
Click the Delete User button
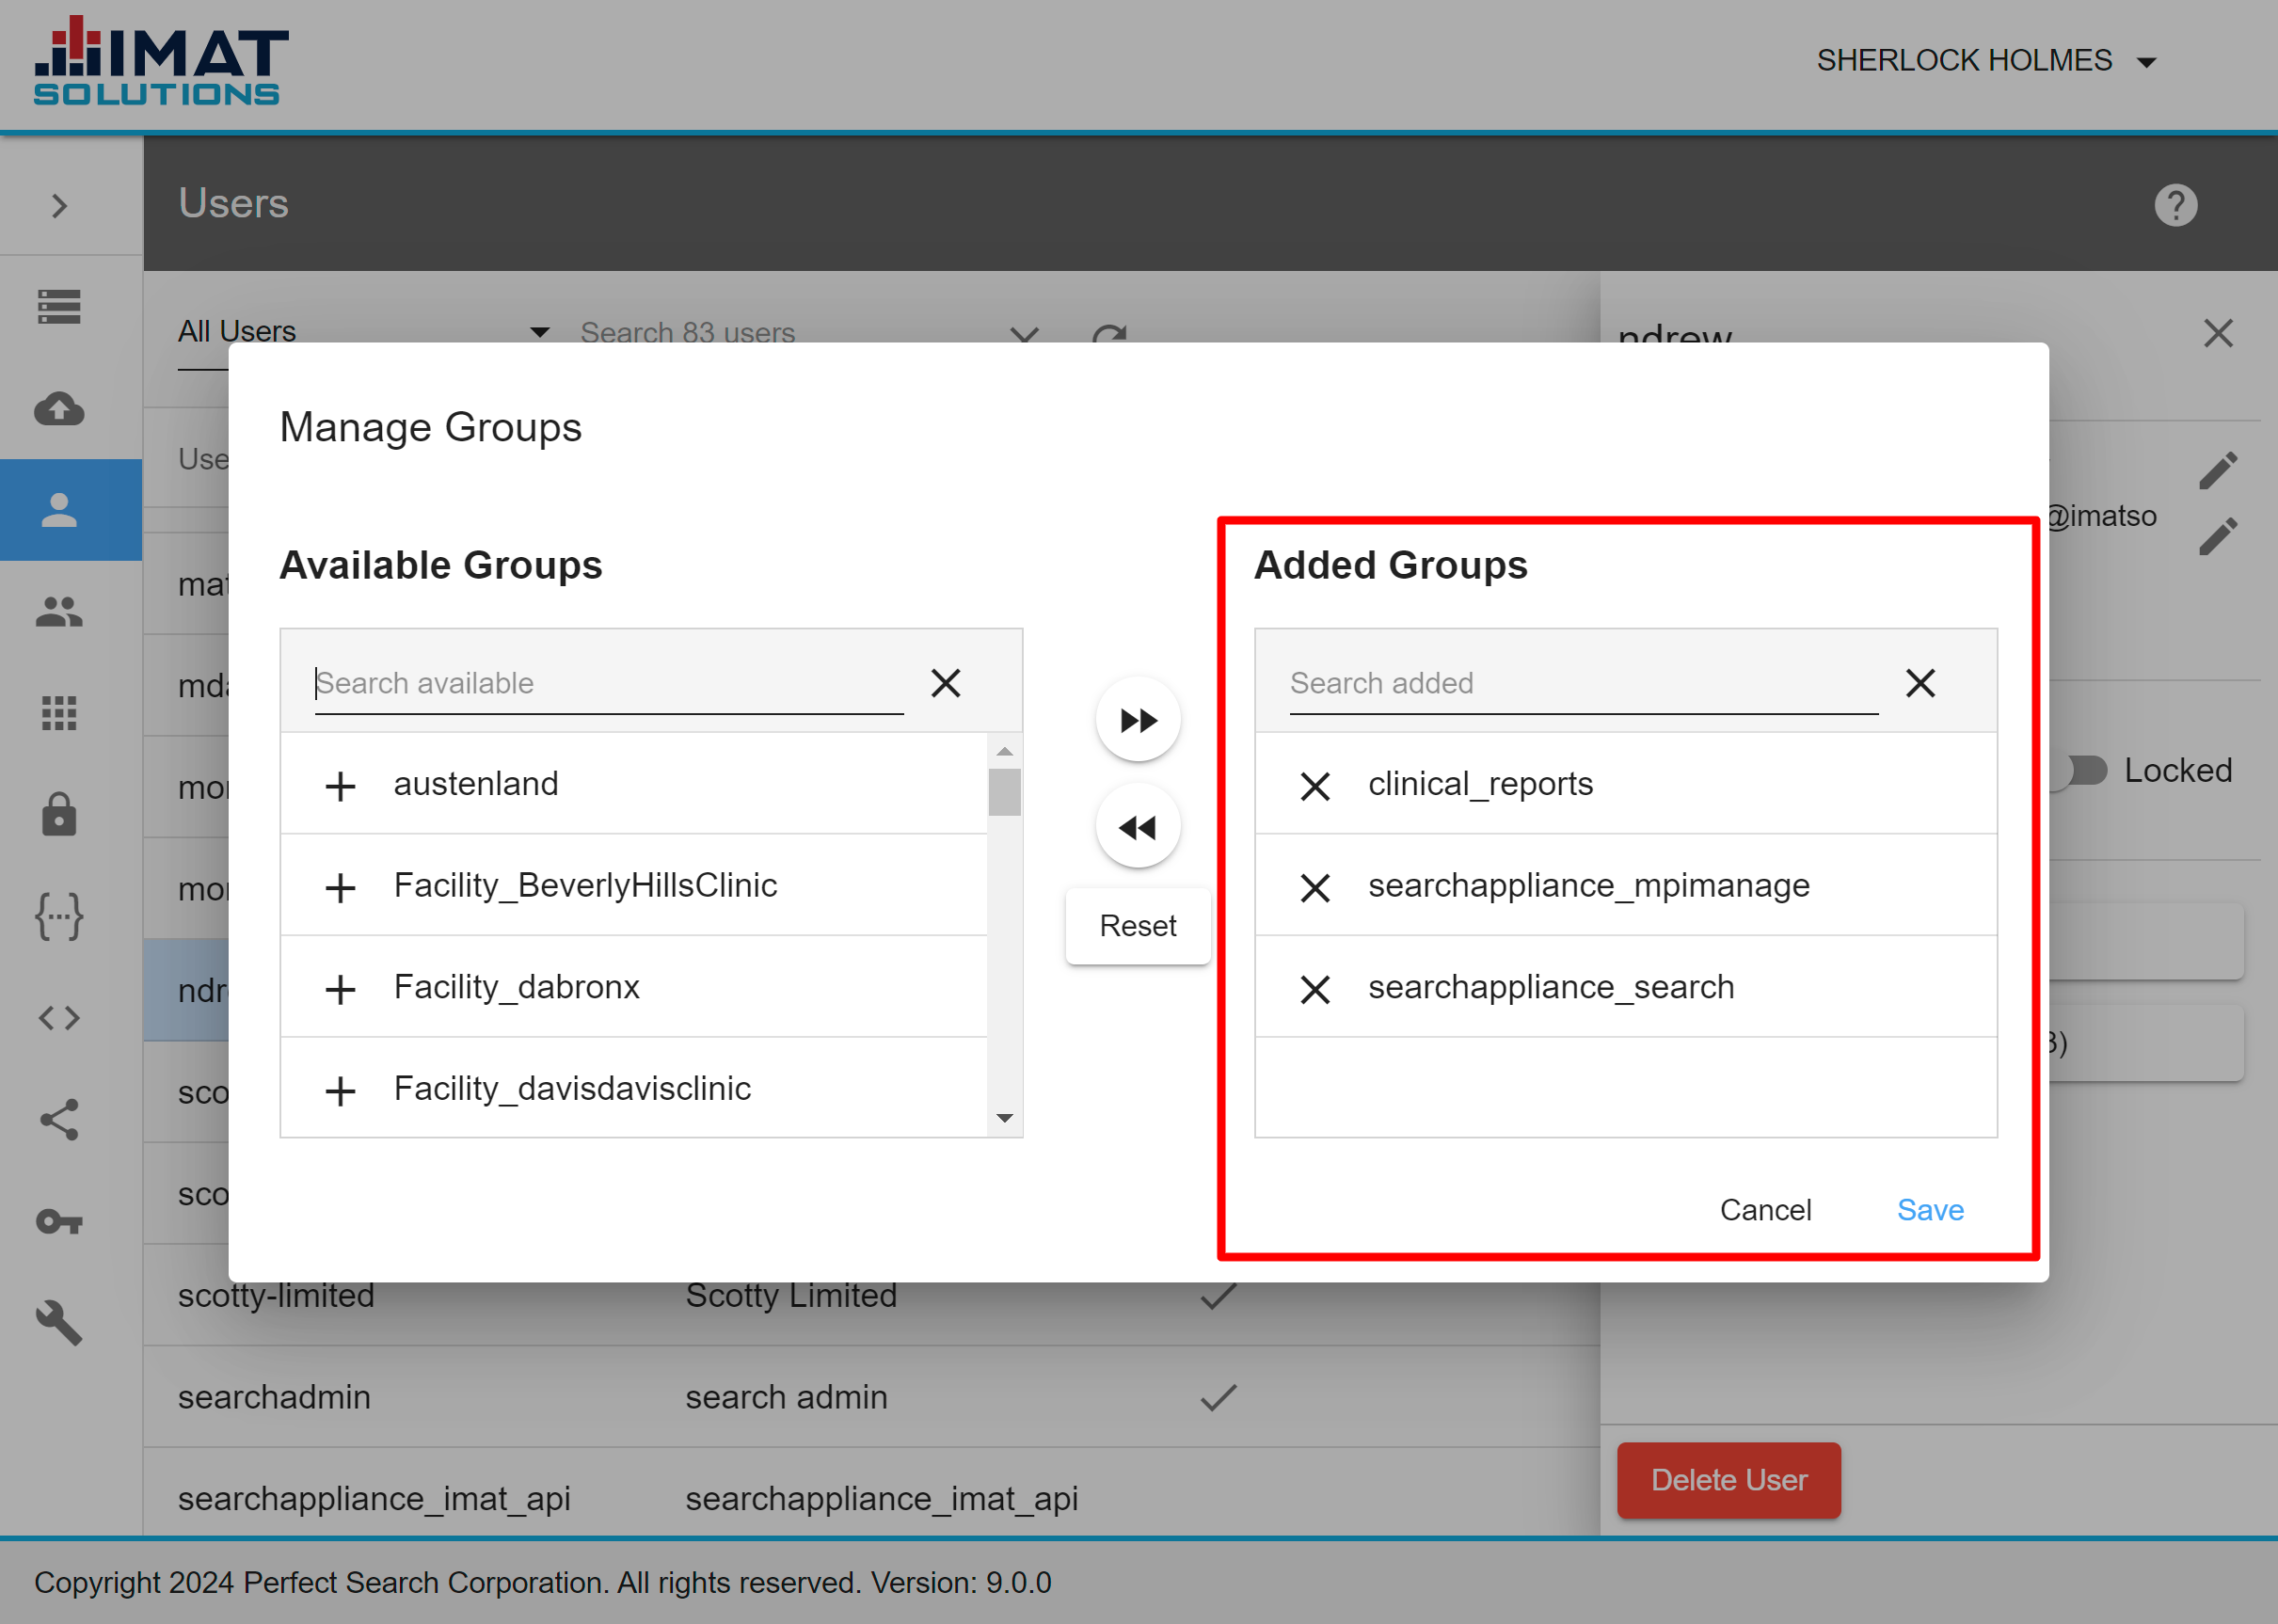pos(1728,1480)
